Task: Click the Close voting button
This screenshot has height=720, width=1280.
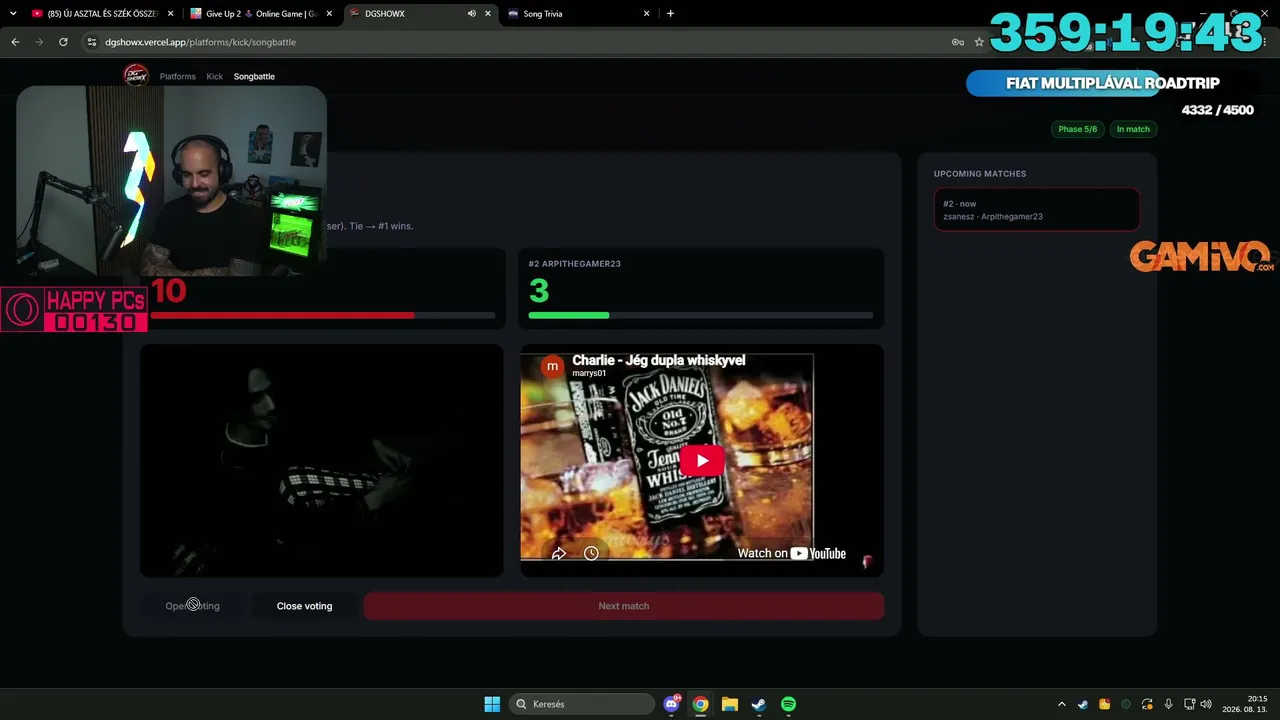Action: 304,606
